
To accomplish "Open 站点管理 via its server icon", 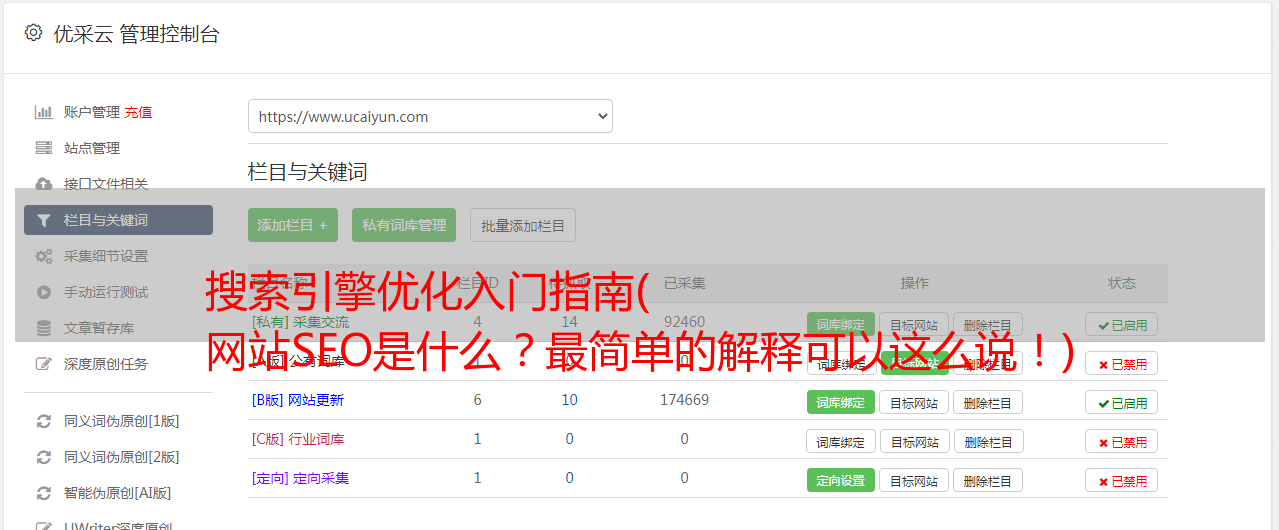I will [44, 148].
